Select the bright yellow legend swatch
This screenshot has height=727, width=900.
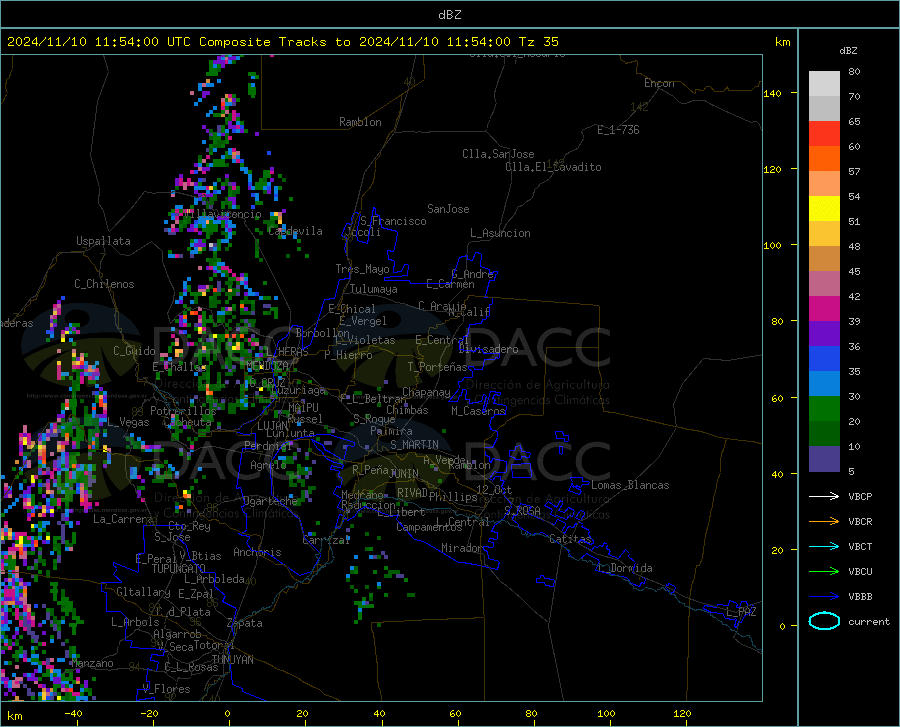tap(824, 209)
